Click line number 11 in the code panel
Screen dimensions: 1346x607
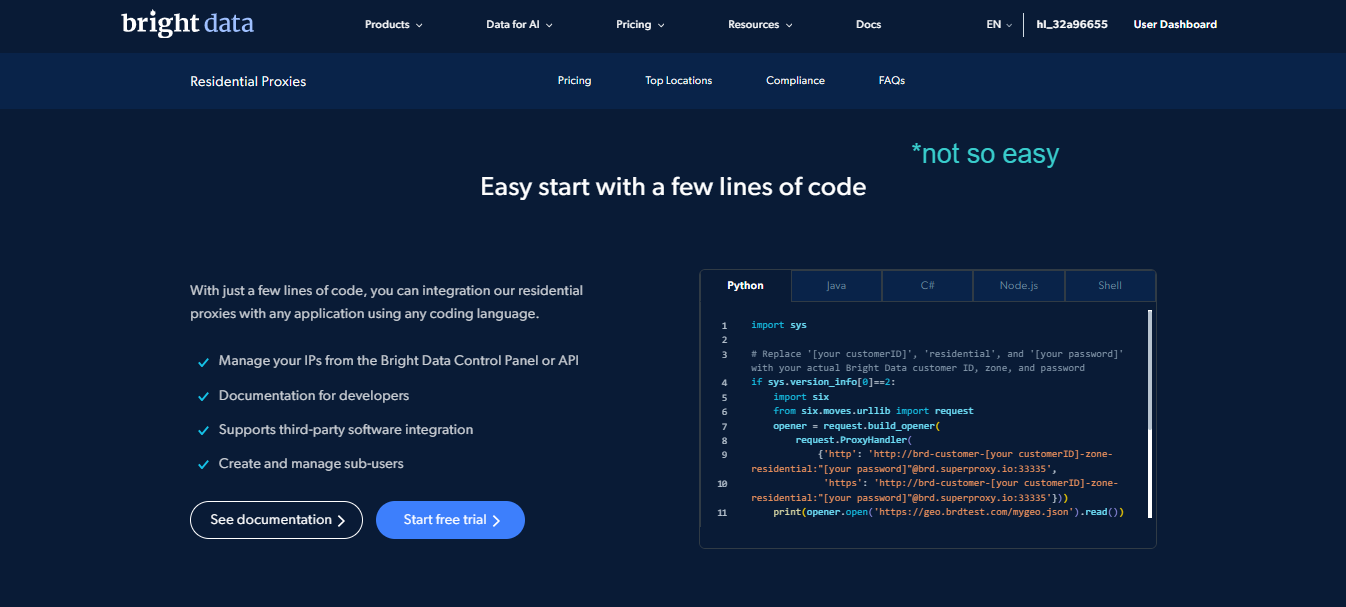click(x=722, y=512)
